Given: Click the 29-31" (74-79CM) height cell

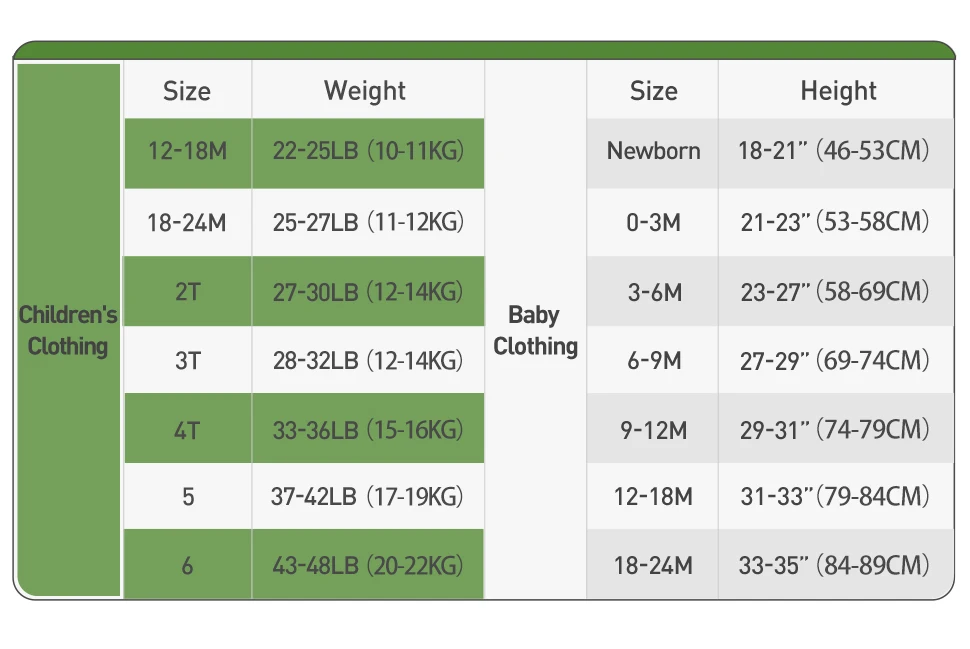Looking at the screenshot, I should (x=834, y=430).
